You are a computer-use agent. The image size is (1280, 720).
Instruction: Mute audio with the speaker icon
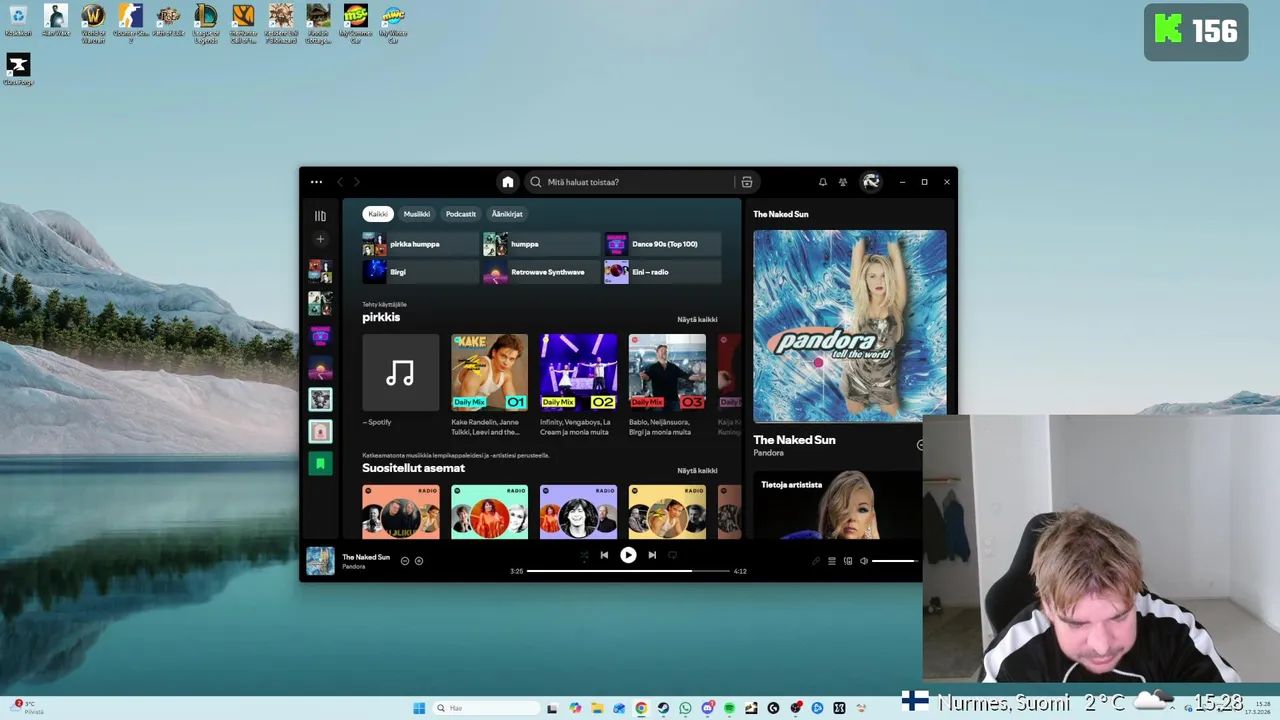(x=864, y=561)
